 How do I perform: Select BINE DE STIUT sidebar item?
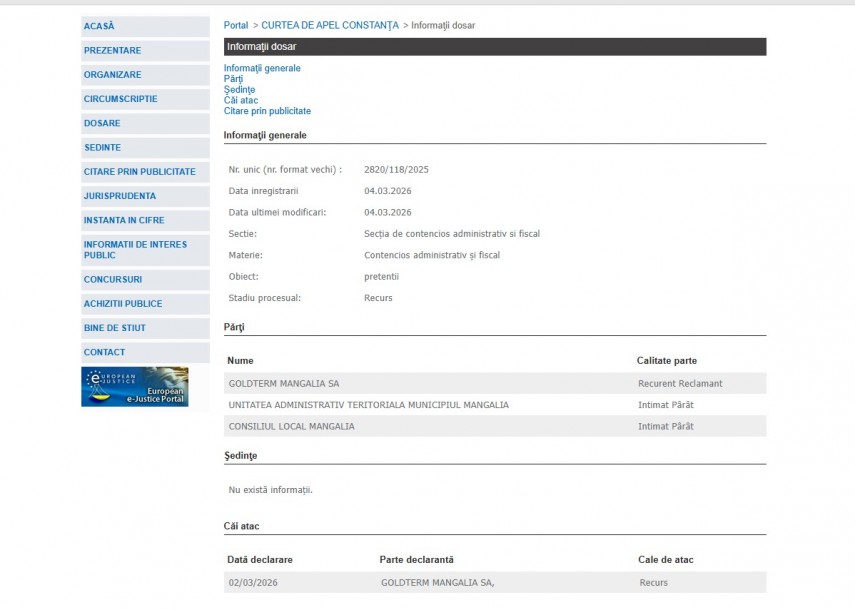coord(114,328)
